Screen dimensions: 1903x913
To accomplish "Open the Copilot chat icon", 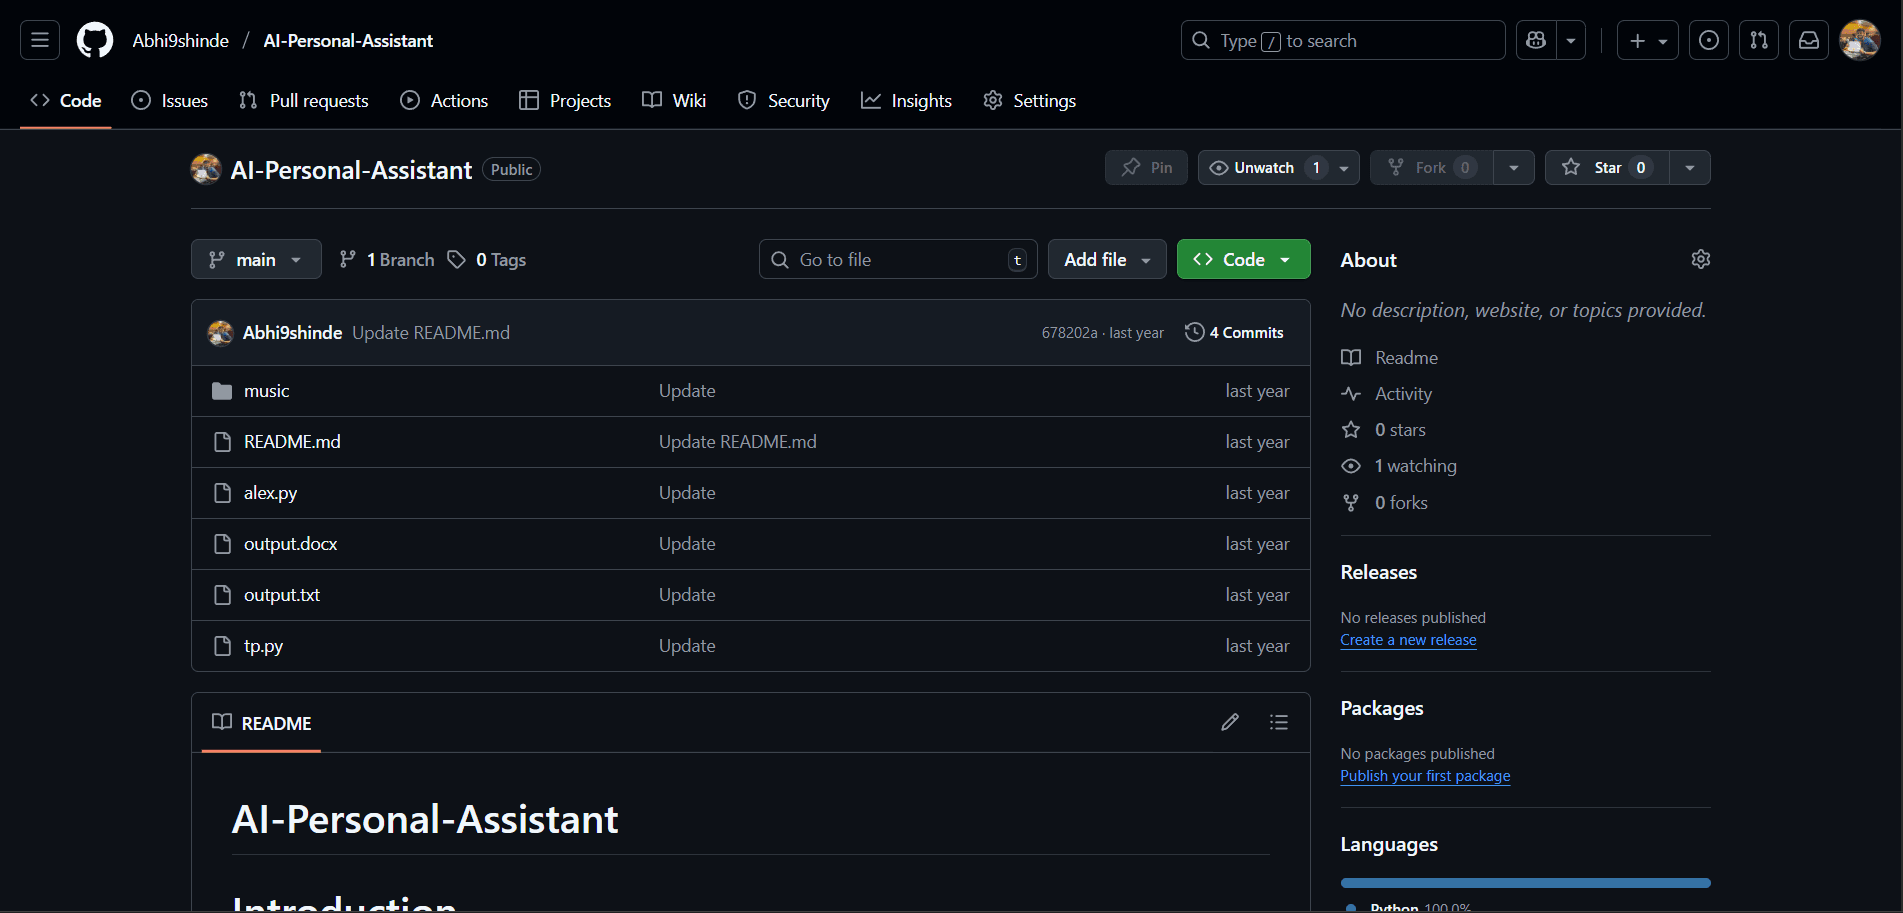I will pos(1536,40).
